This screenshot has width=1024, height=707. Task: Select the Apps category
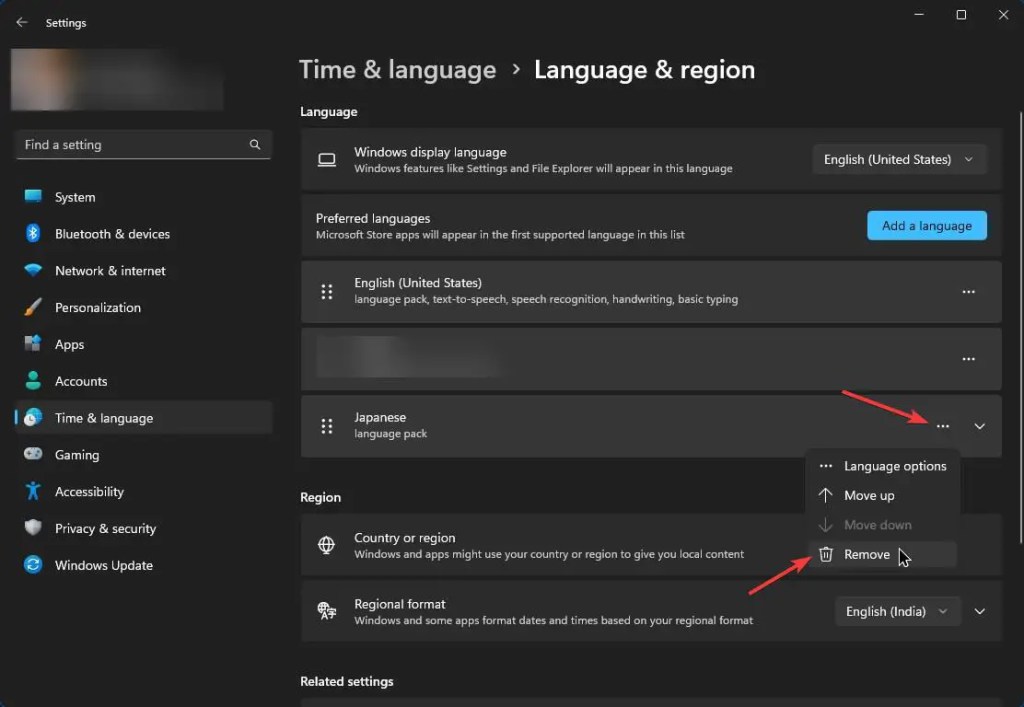tap(143, 344)
